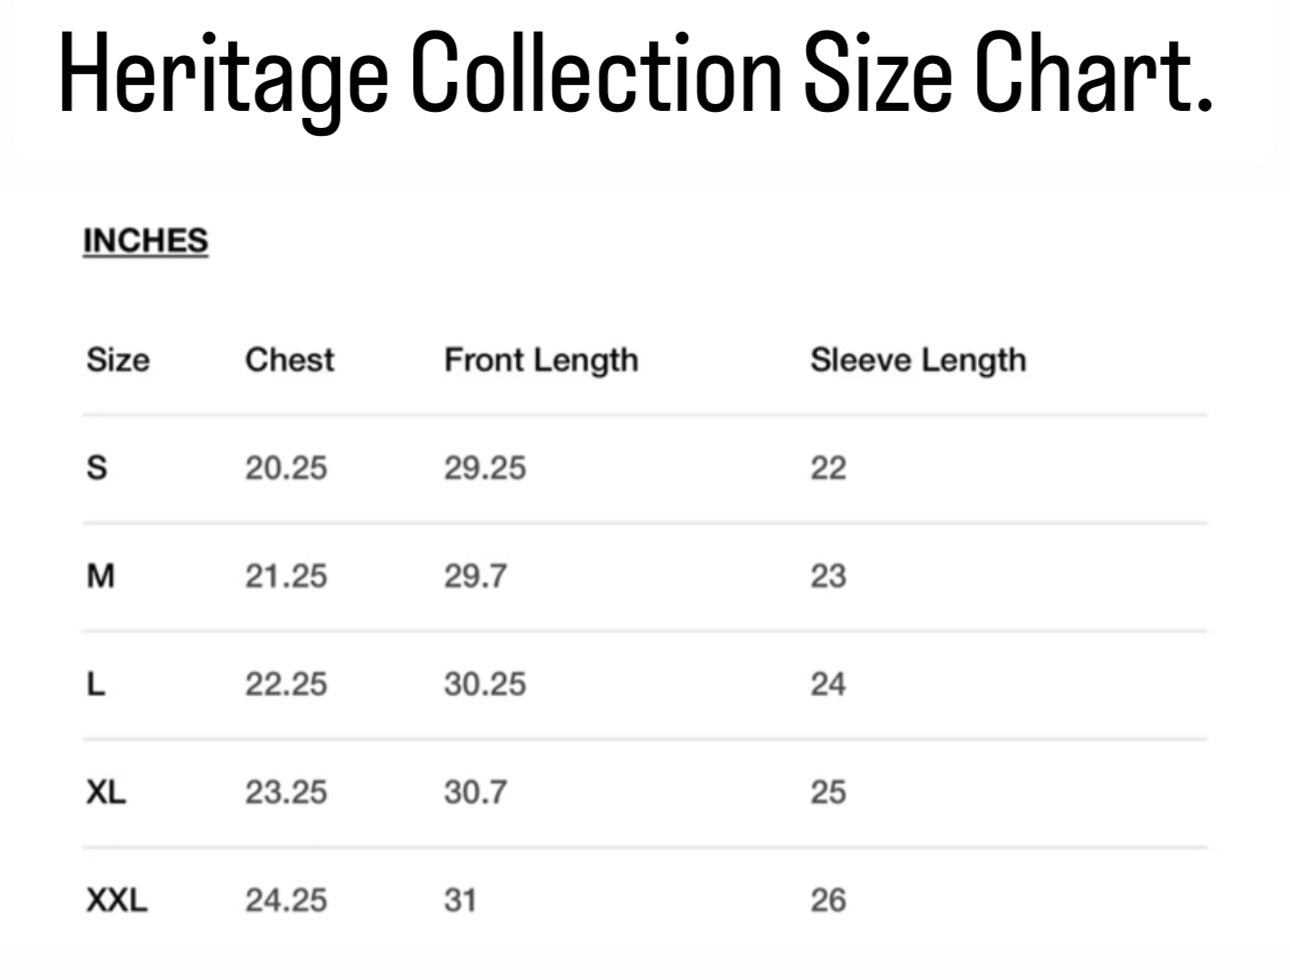
Task: Select the 29.7 front length value
Action: click(x=475, y=576)
